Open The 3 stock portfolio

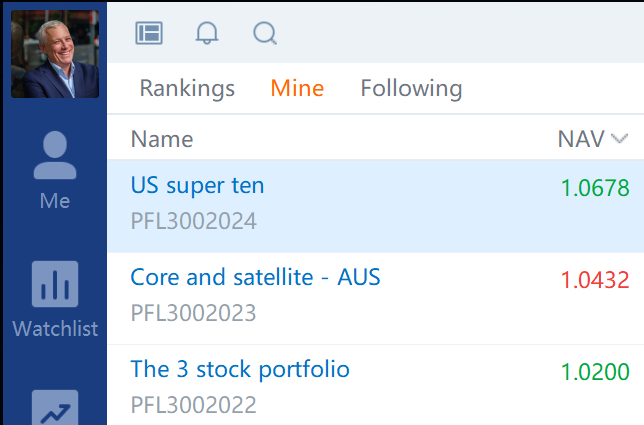pos(240,369)
